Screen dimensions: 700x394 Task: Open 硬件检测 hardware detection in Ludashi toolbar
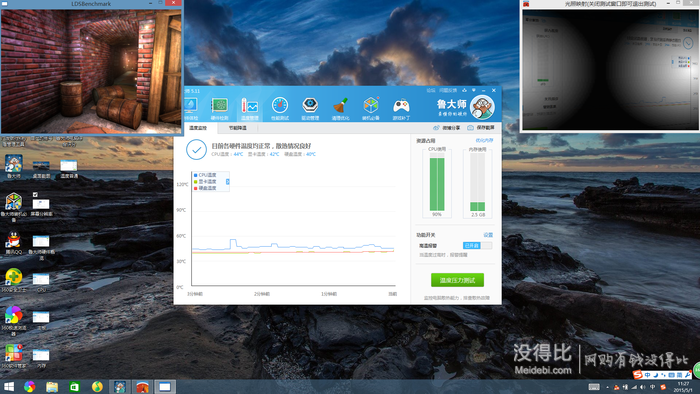pos(219,109)
